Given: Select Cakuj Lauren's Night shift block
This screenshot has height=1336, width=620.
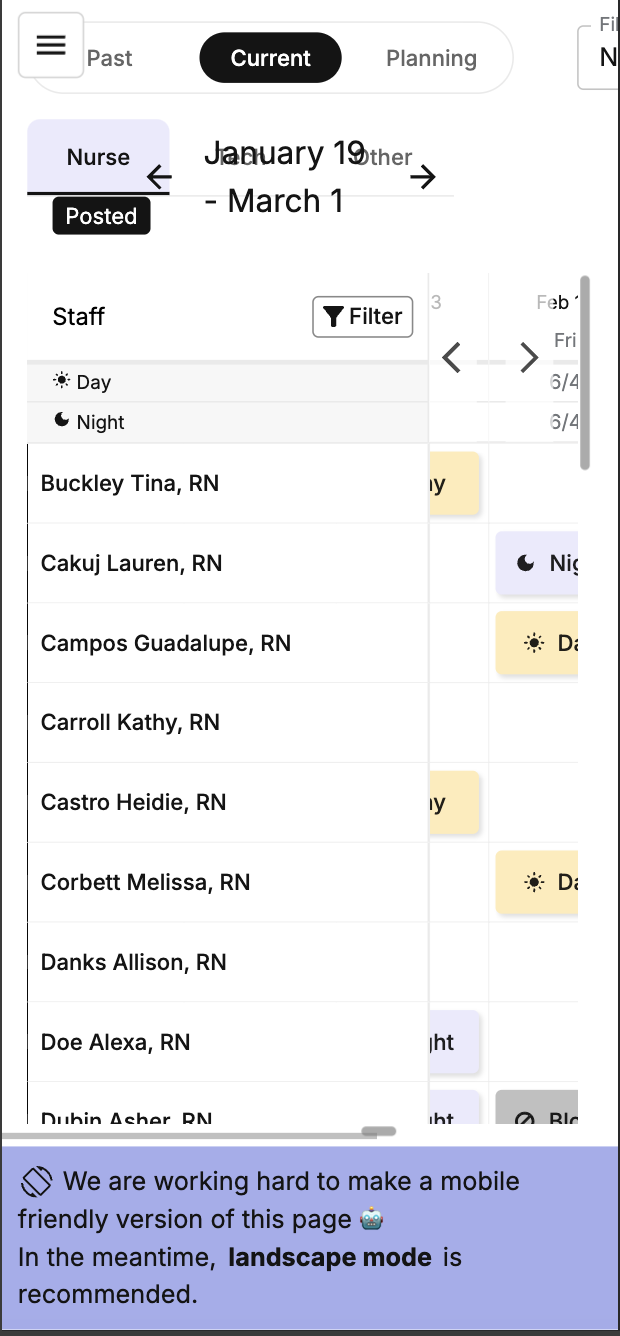Looking at the screenshot, I should 538,563.
